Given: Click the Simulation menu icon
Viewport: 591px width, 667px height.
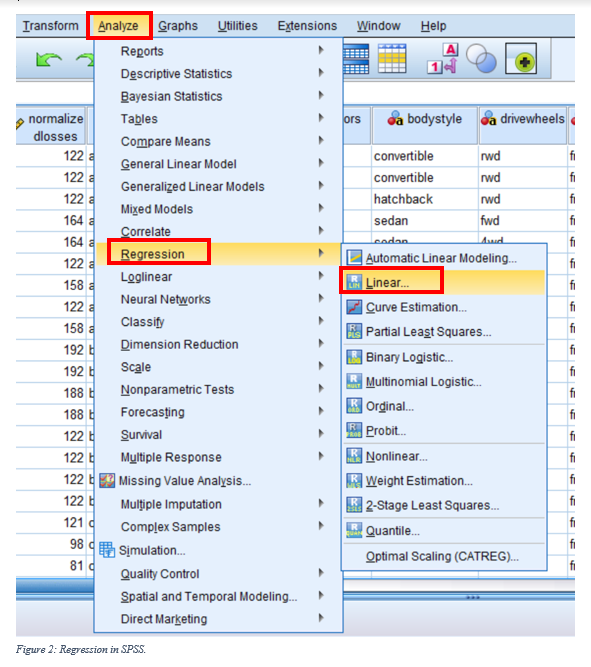Looking at the screenshot, I should [107, 550].
